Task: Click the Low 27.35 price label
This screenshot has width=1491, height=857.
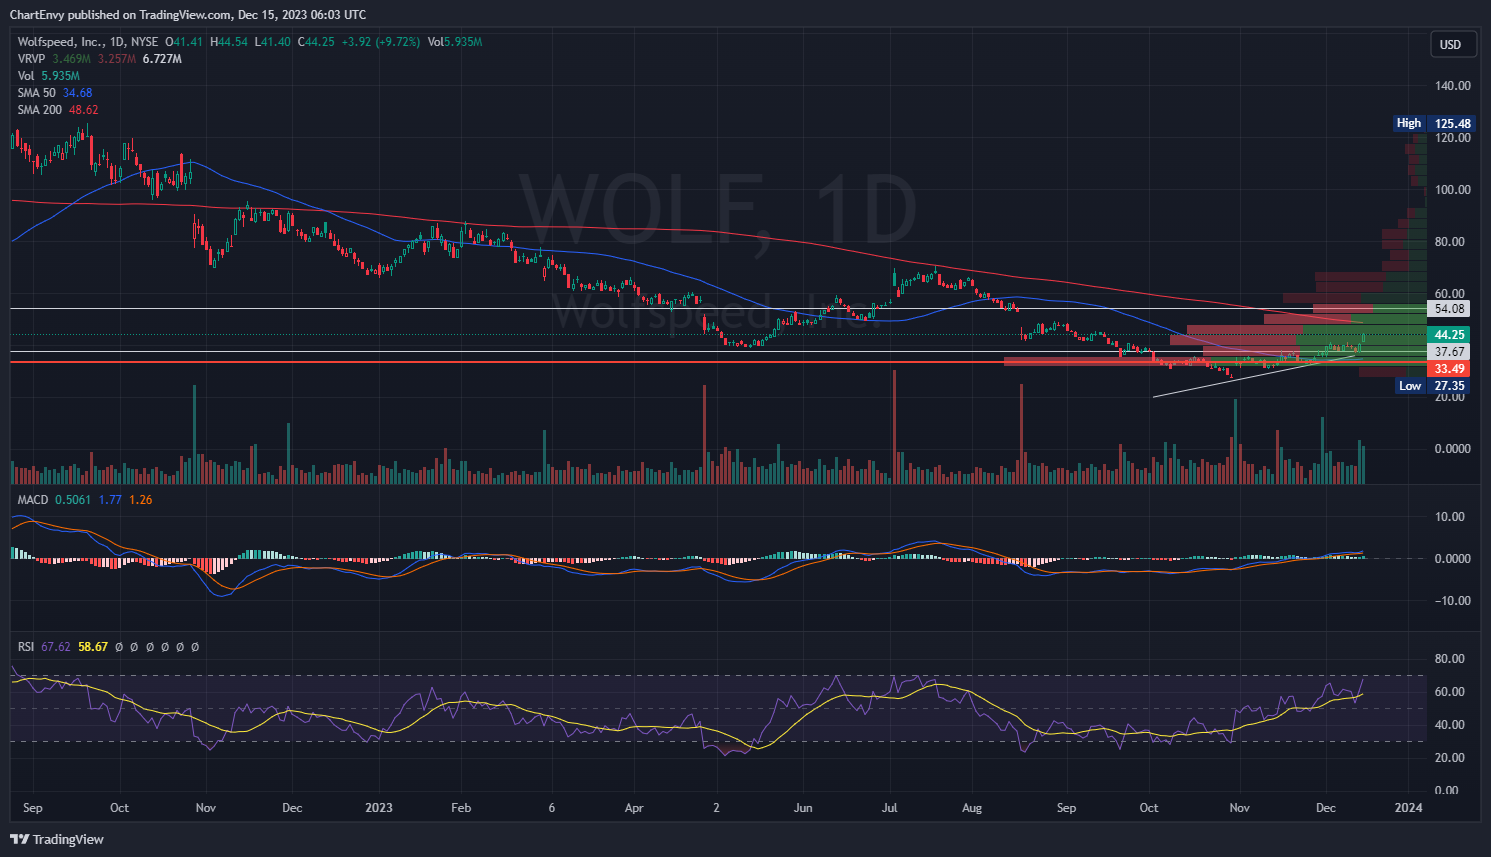Action: [1436, 386]
